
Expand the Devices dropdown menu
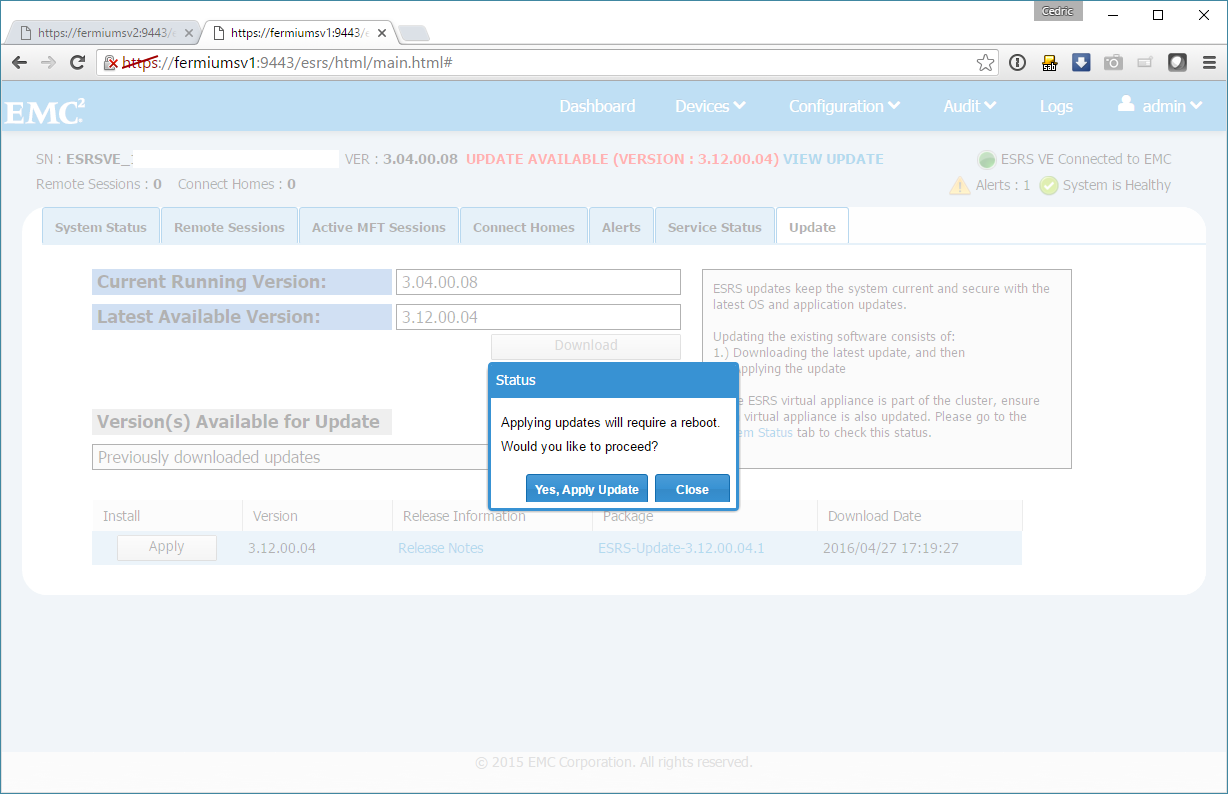pyautogui.click(x=710, y=106)
